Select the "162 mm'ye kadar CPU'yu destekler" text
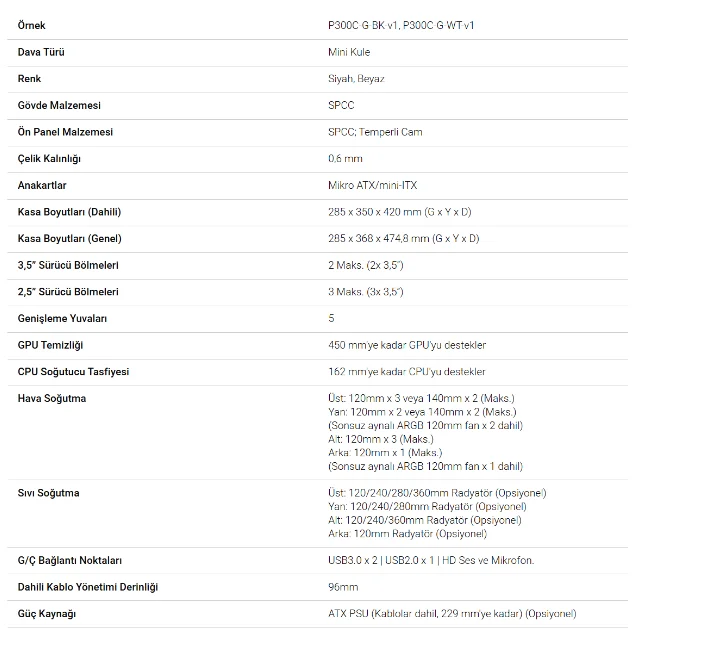Screen dimensions: 727x654 [406, 372]
